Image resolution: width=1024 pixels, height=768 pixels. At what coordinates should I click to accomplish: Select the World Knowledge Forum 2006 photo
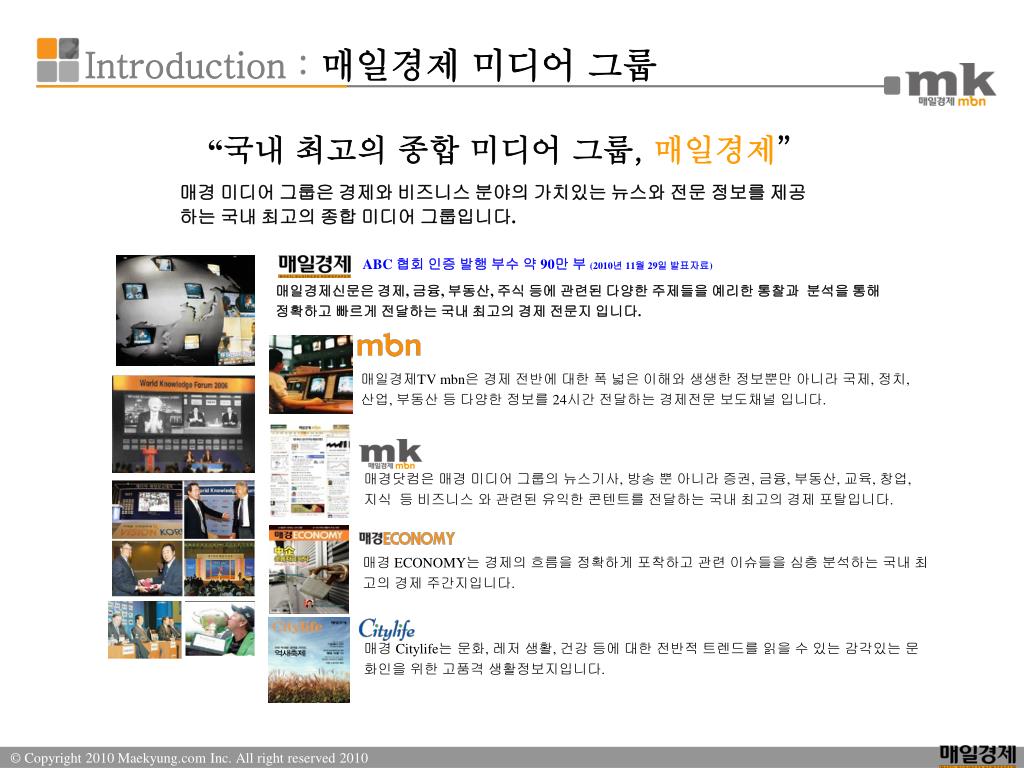(x=184, y=424)
